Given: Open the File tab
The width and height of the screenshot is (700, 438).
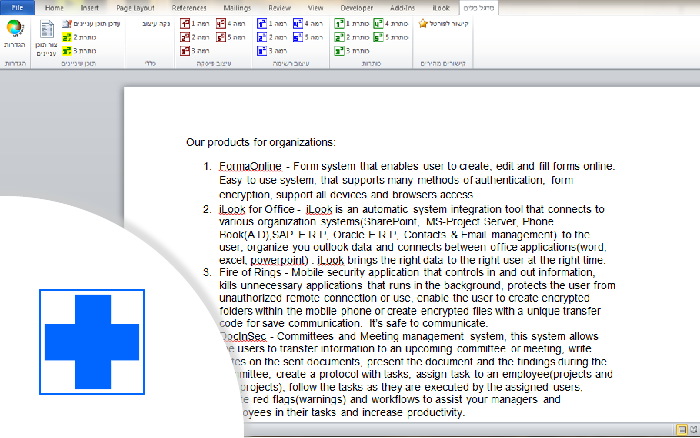Looking at the screenshot, I should (x=17, y=8).
